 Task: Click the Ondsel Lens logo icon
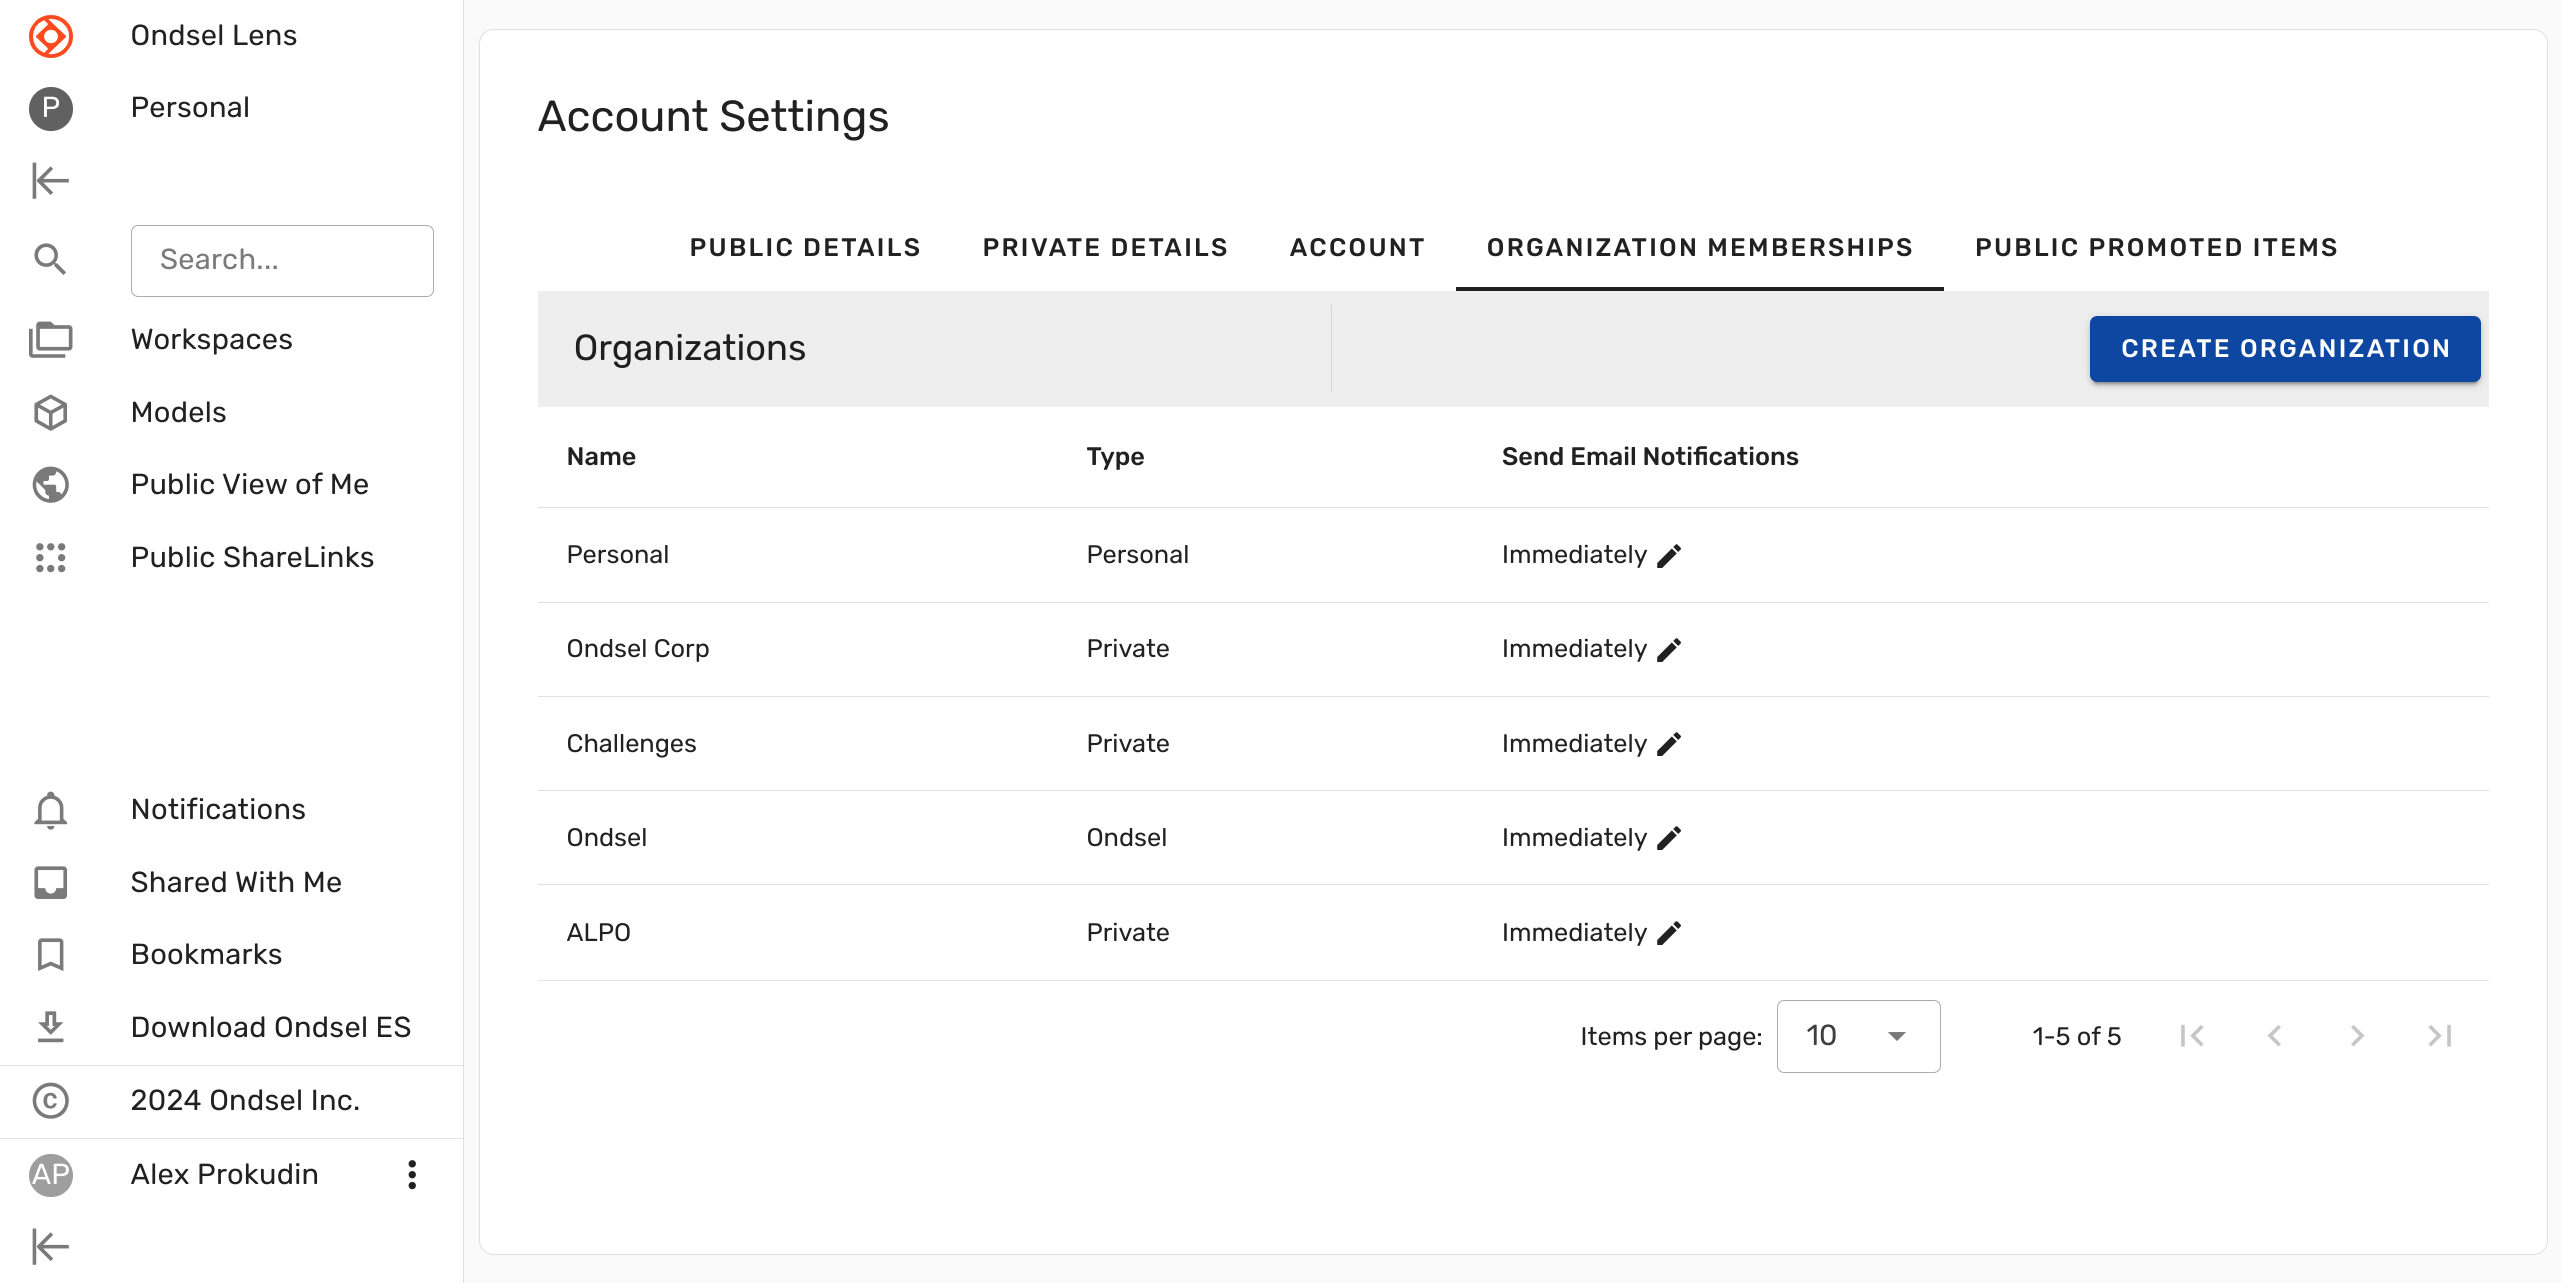(50, 36)
